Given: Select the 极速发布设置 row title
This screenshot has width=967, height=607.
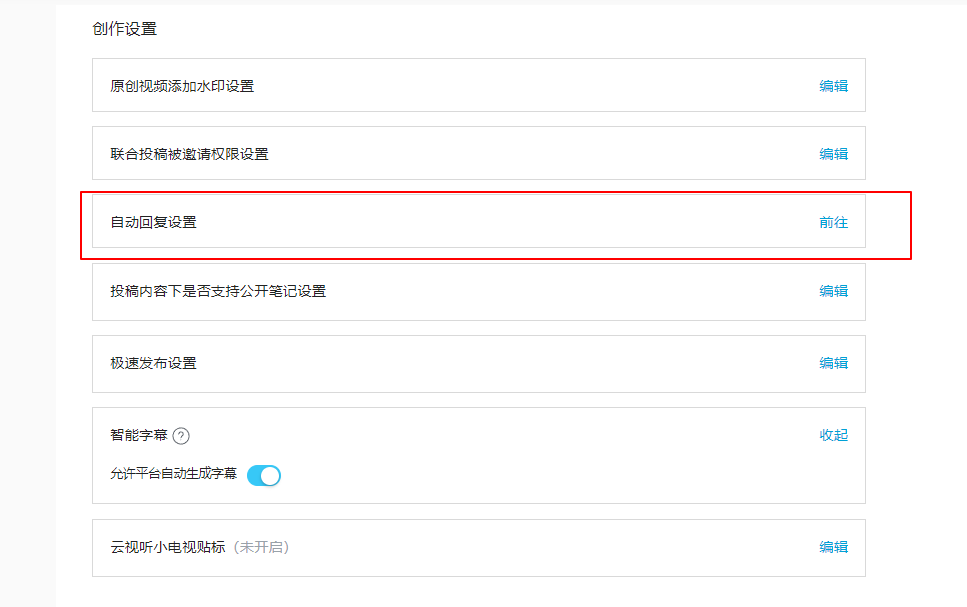Looking at the screenshot, I should coord(153,363).
